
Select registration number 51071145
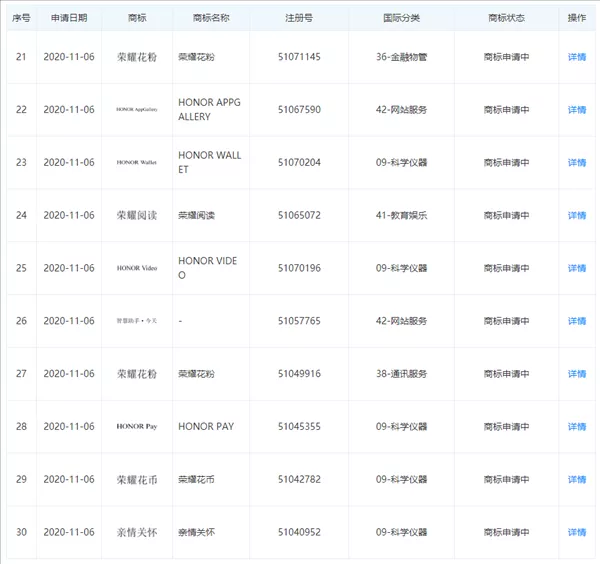click(299, 57)
